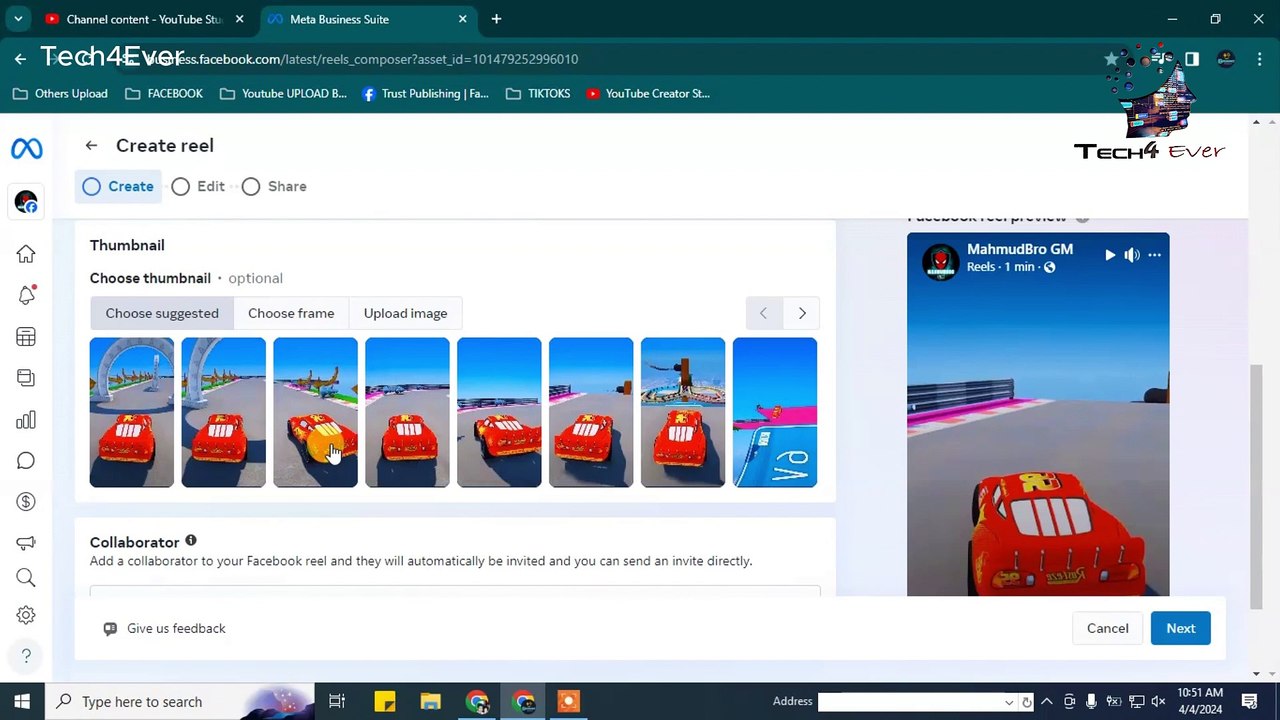This screenshot has height=720, width=1280.
Task: Open the TIKTOKS bookmark folder
Action: 538,93
